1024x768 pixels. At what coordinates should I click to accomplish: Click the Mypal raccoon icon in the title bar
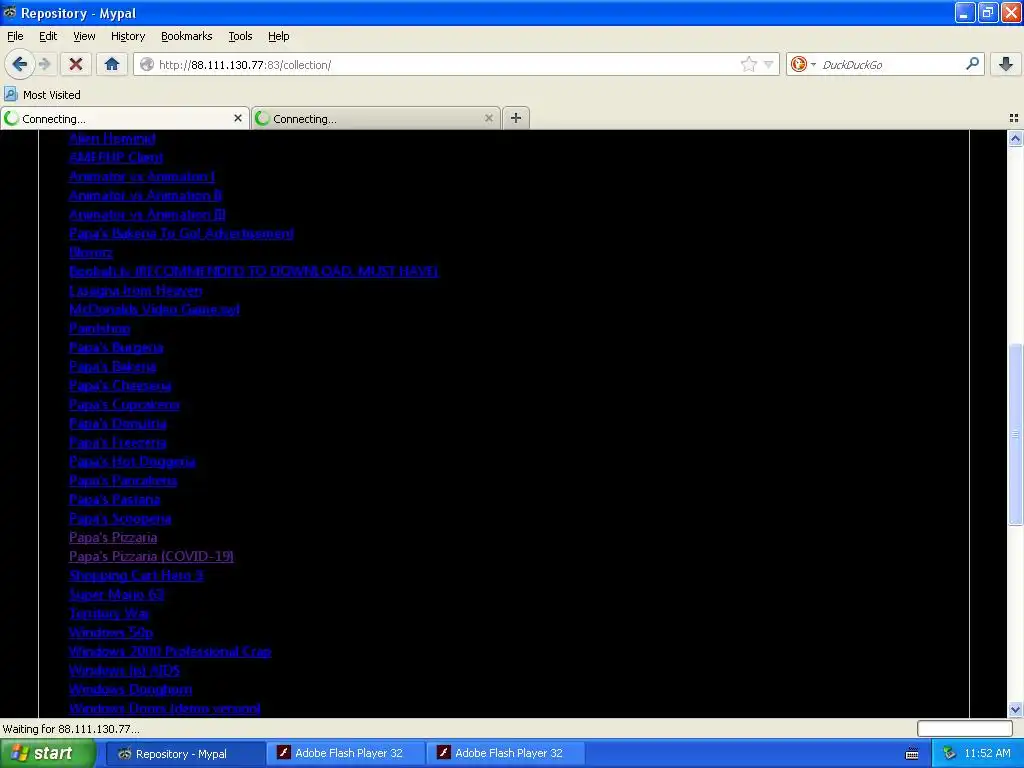tap(10, 12)
